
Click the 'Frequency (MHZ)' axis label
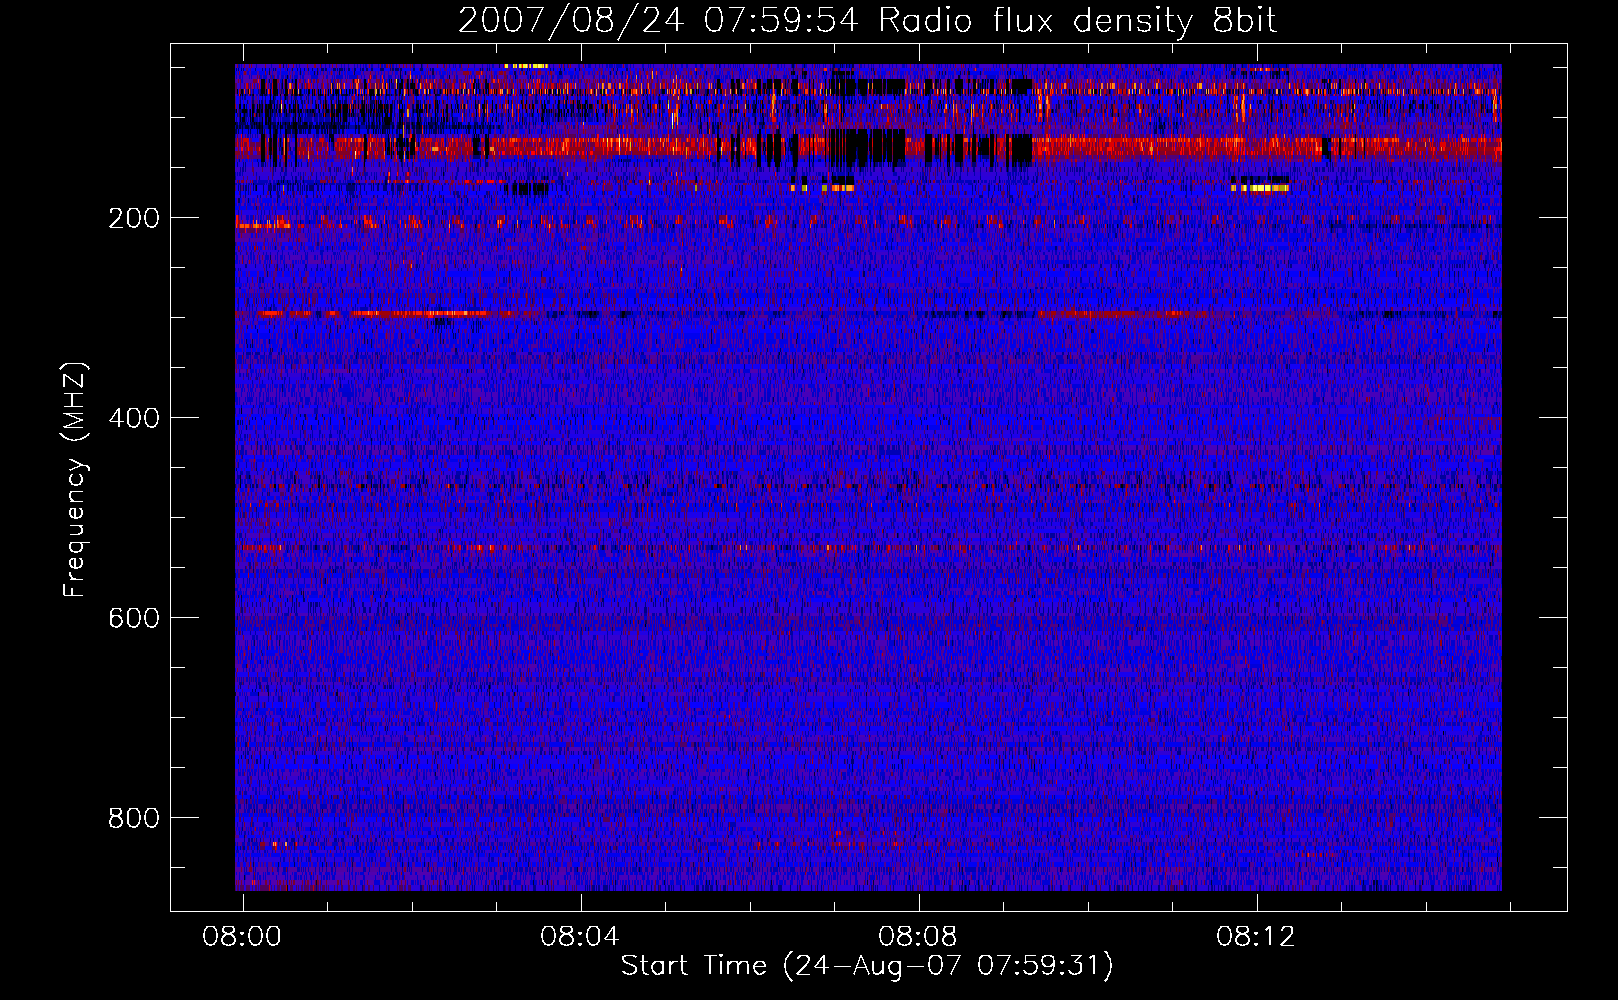tap(76, 479)
